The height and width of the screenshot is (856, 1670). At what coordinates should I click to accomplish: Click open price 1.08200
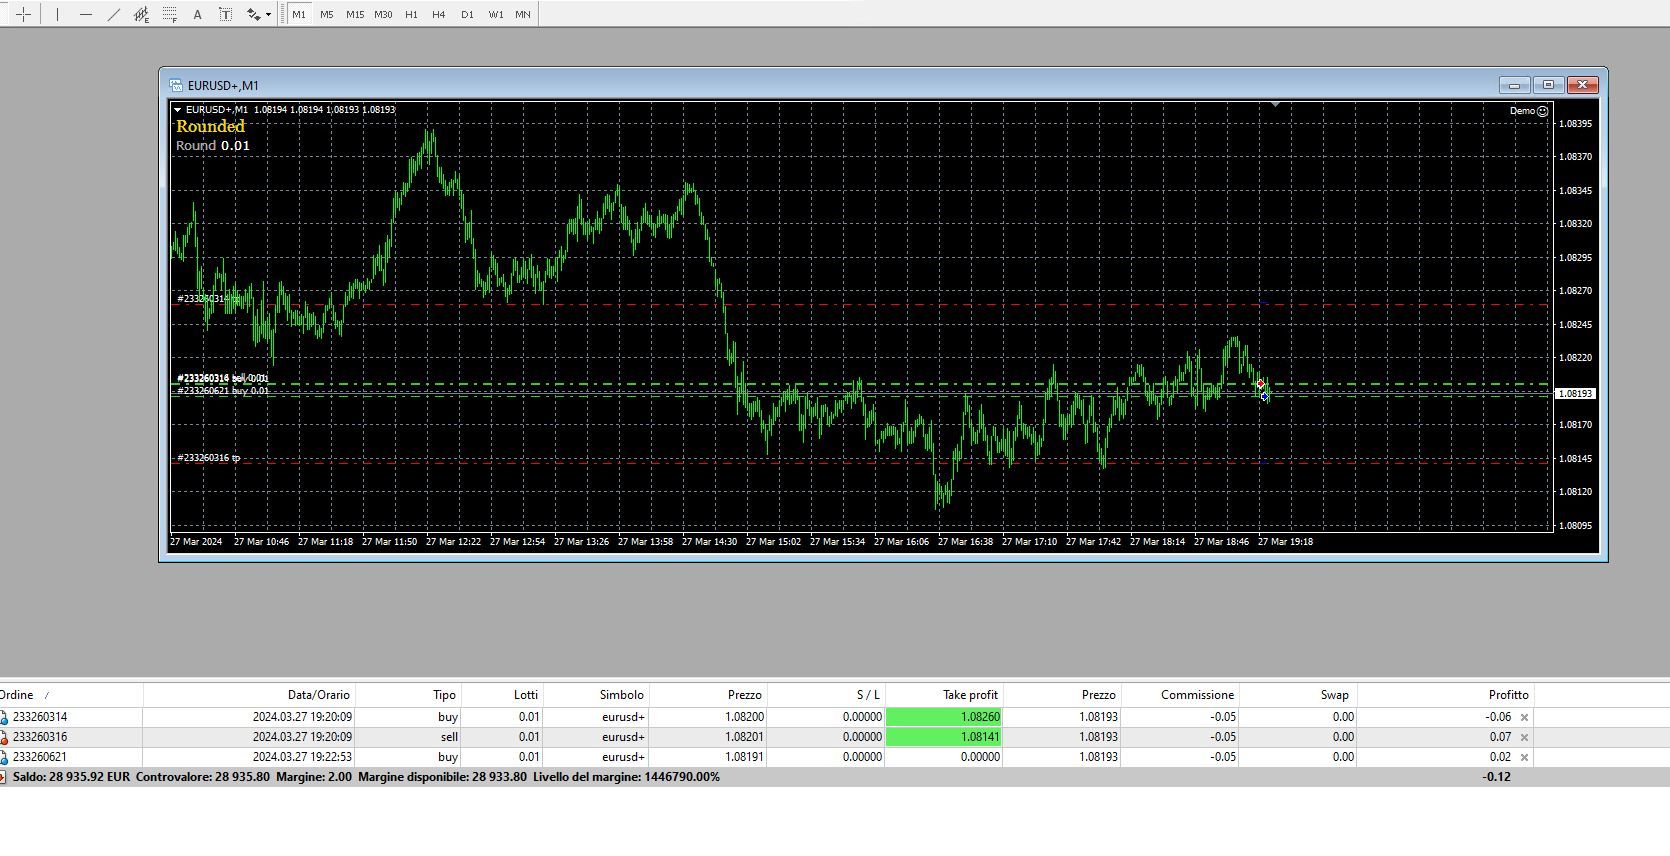[x=744, y=717]
